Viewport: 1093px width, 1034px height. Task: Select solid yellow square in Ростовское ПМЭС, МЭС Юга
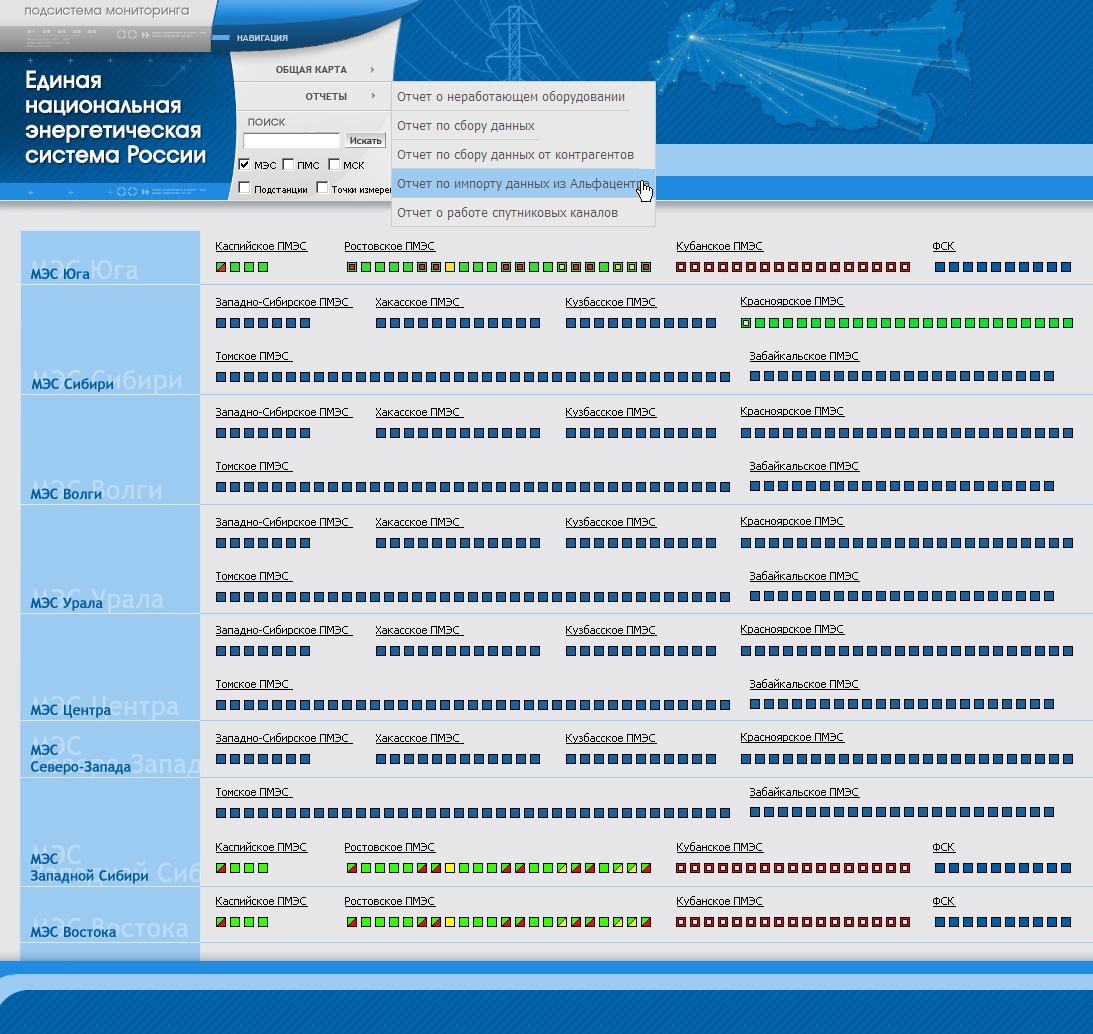coord(450,267)
